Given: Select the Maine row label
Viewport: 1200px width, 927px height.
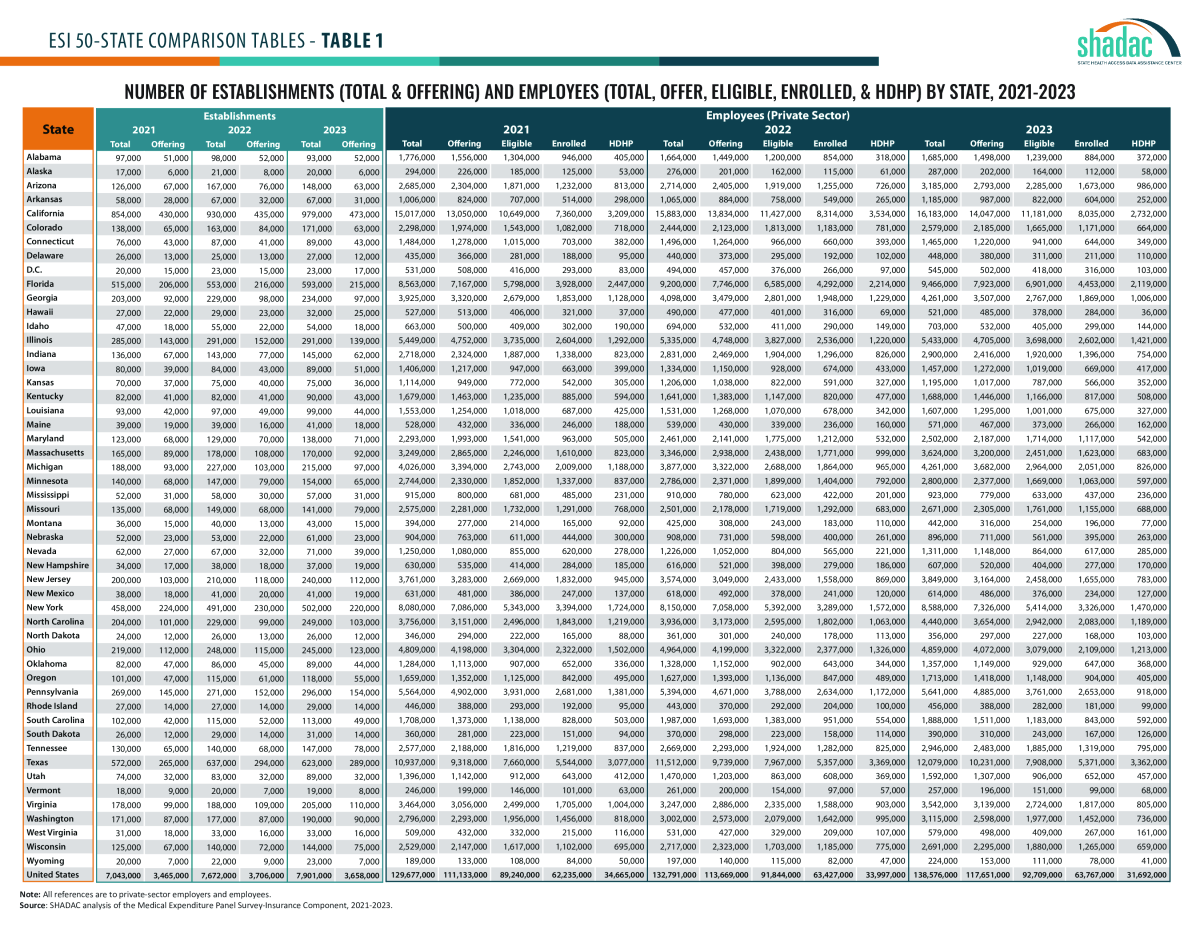Looking at the screenshot, I should (x=39, y=424).
